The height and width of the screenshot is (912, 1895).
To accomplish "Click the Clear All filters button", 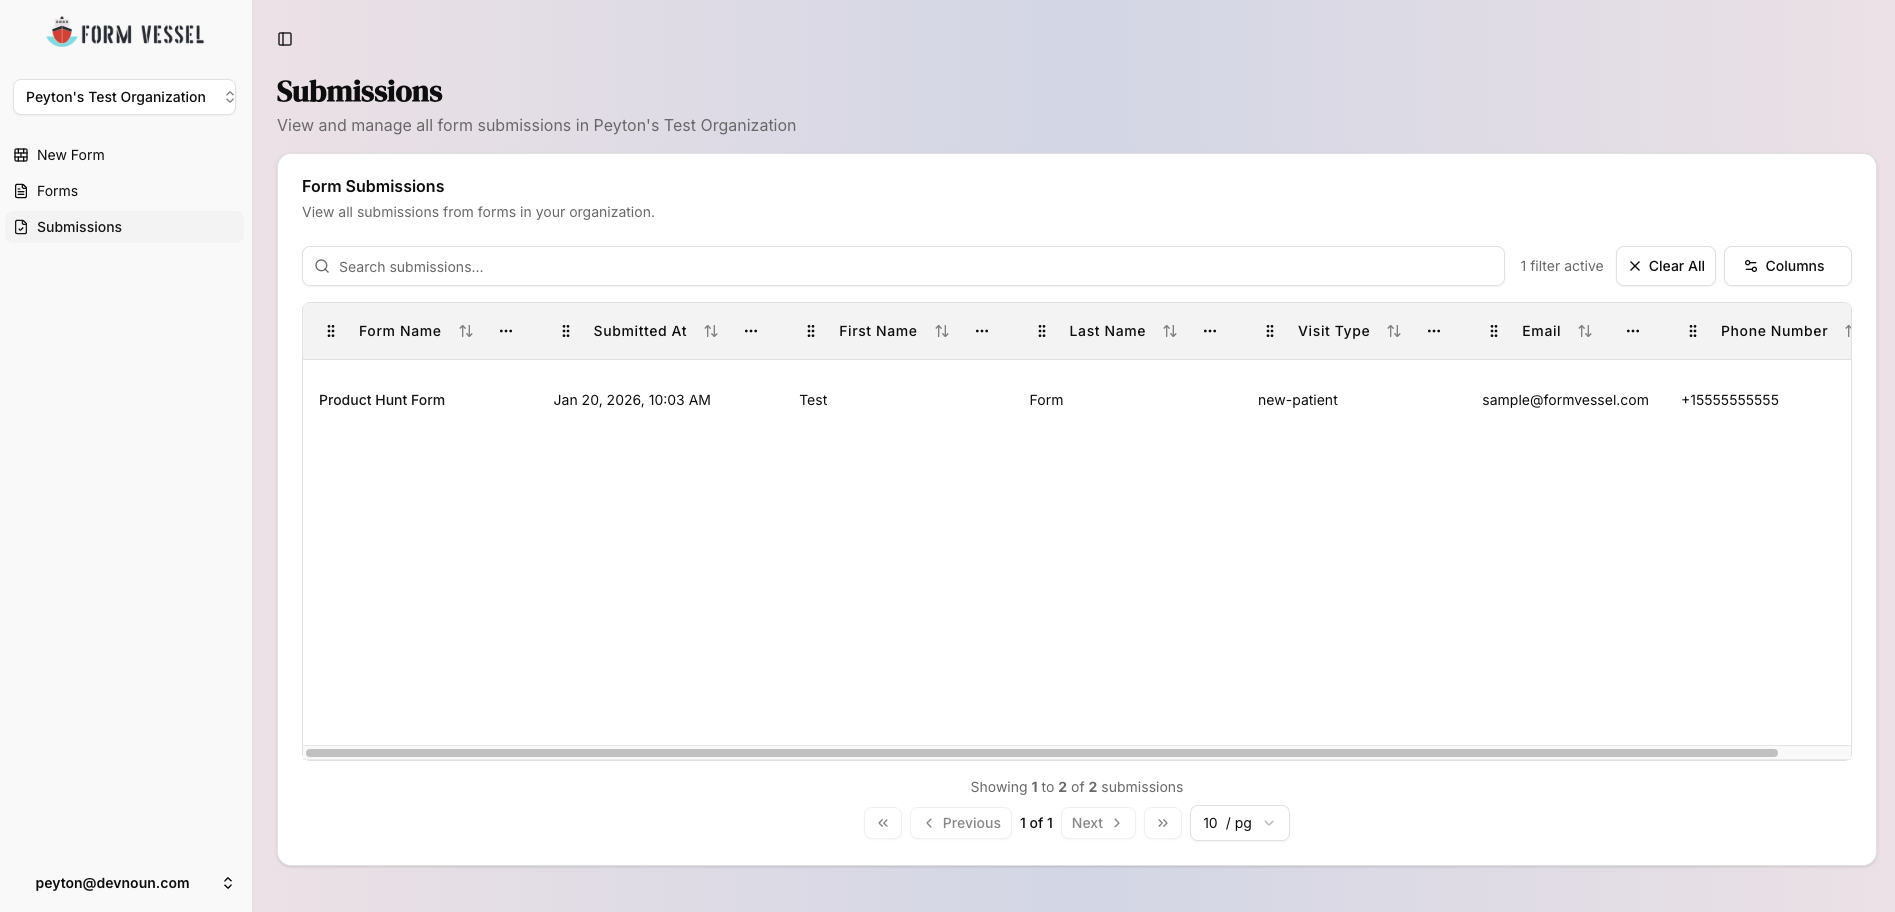I will (x=1665, y=266).
